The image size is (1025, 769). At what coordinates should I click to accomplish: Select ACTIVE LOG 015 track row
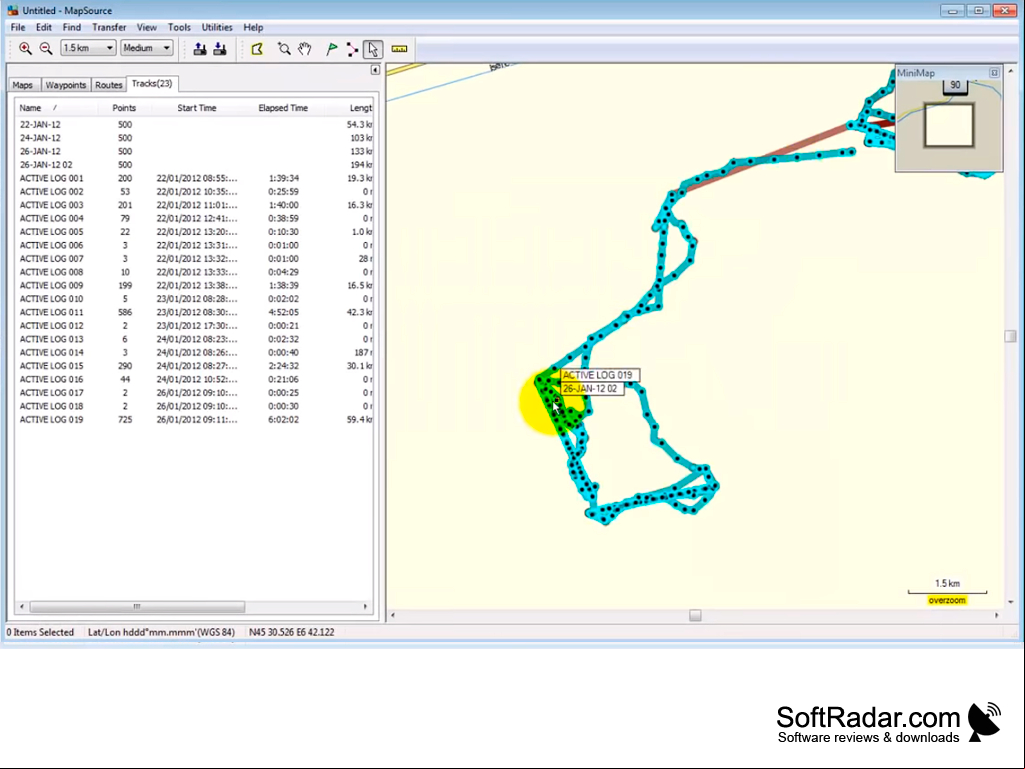(x=194, y=366)
